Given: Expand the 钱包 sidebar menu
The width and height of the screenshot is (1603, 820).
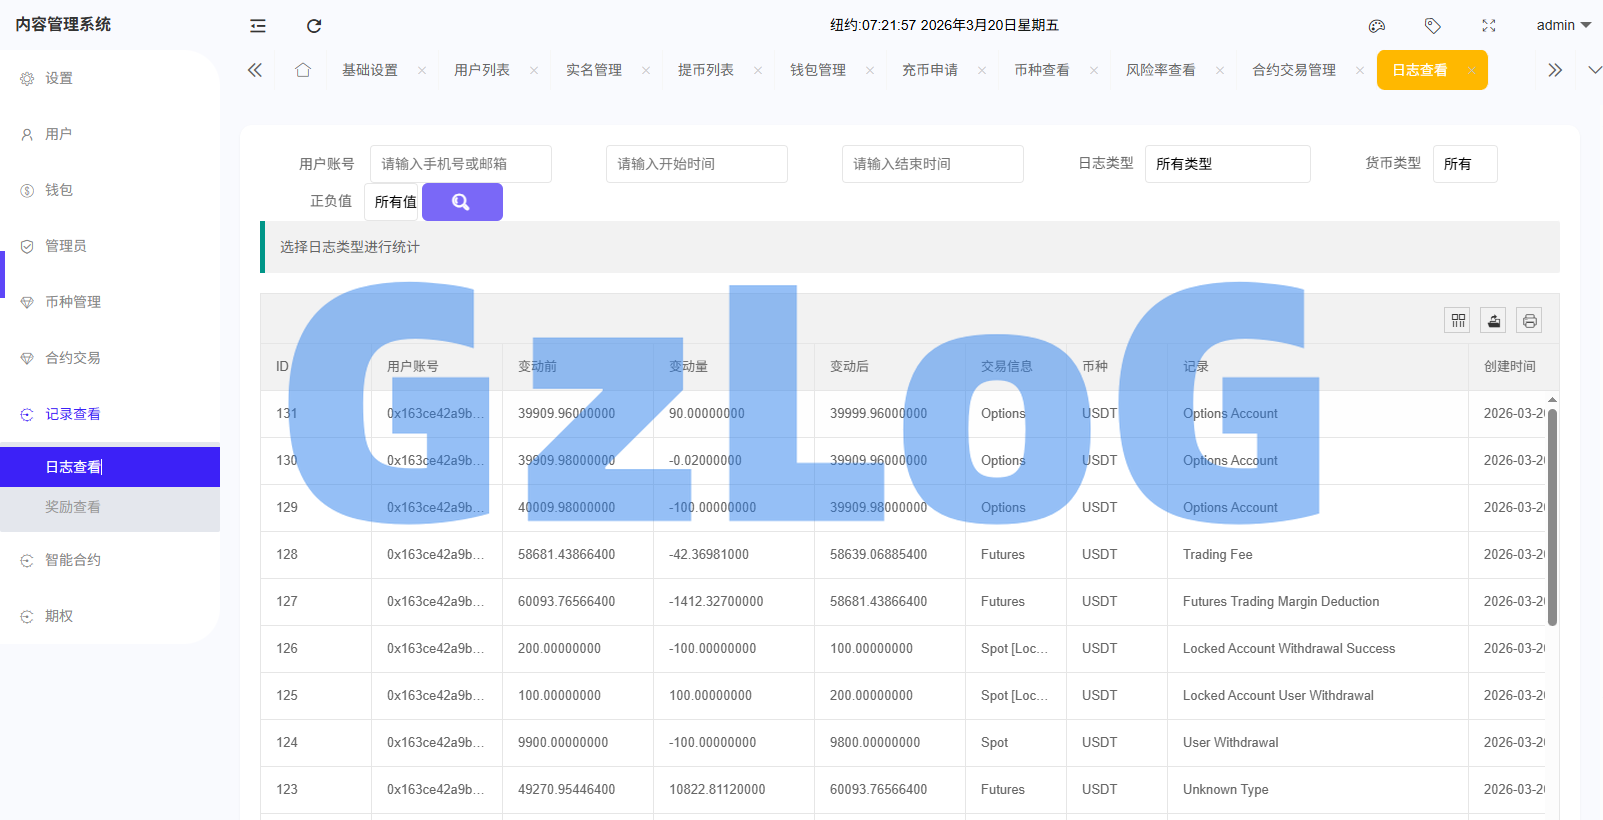Looking at the screenshot, I should click(59, 190).
